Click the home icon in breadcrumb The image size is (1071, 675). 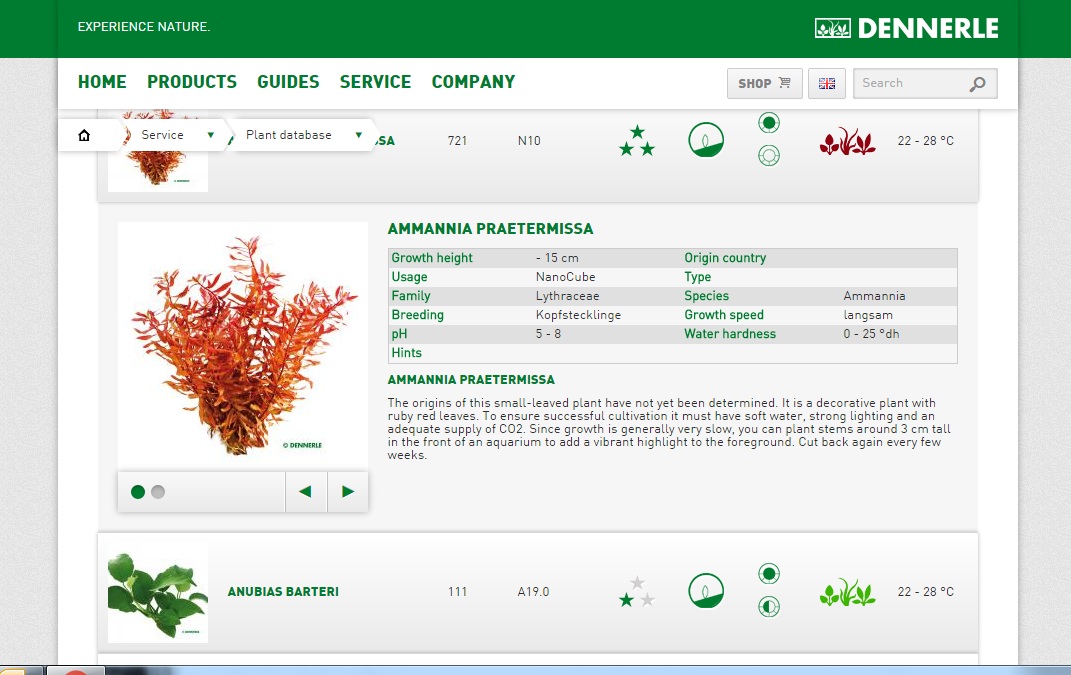[84, 135]
